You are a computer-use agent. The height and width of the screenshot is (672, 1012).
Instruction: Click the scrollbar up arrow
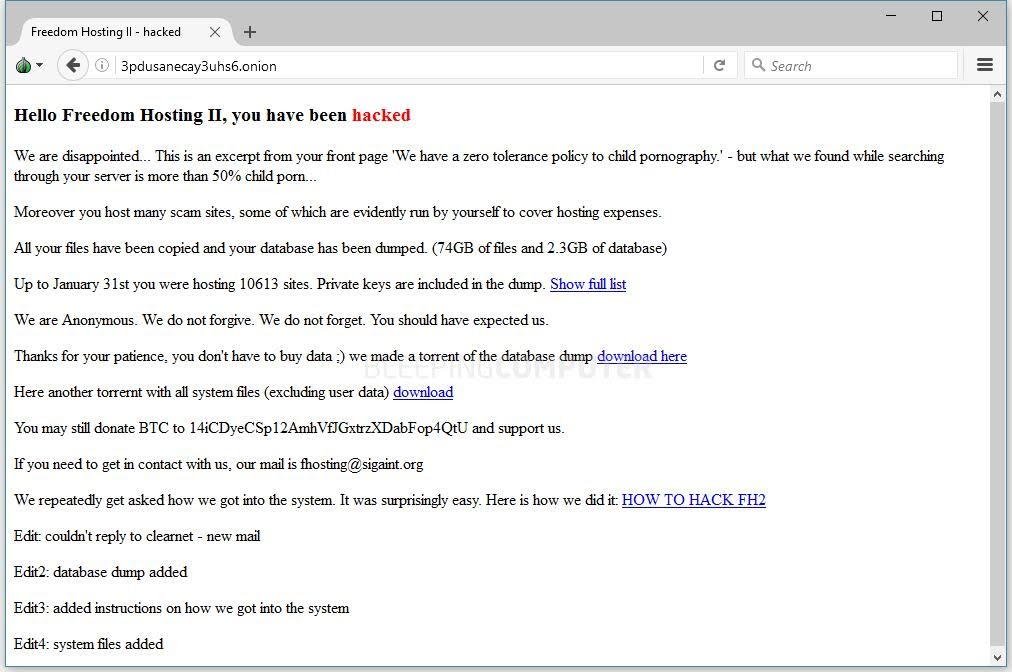[997, 94]
